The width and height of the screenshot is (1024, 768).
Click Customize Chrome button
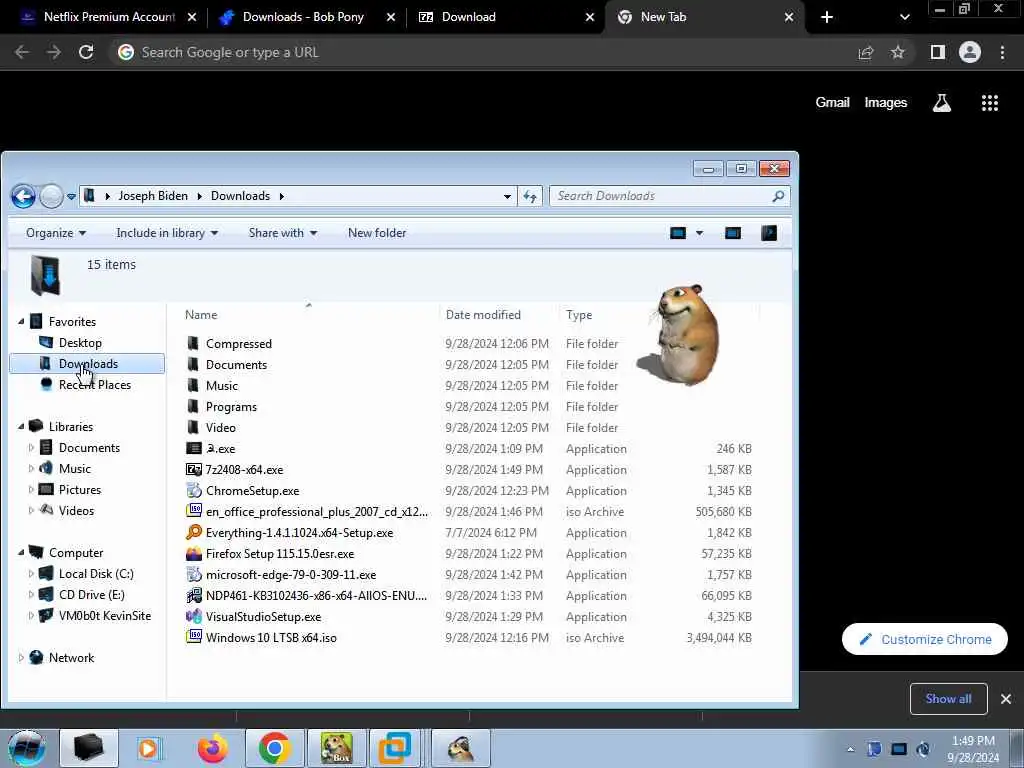pos(925,639)
